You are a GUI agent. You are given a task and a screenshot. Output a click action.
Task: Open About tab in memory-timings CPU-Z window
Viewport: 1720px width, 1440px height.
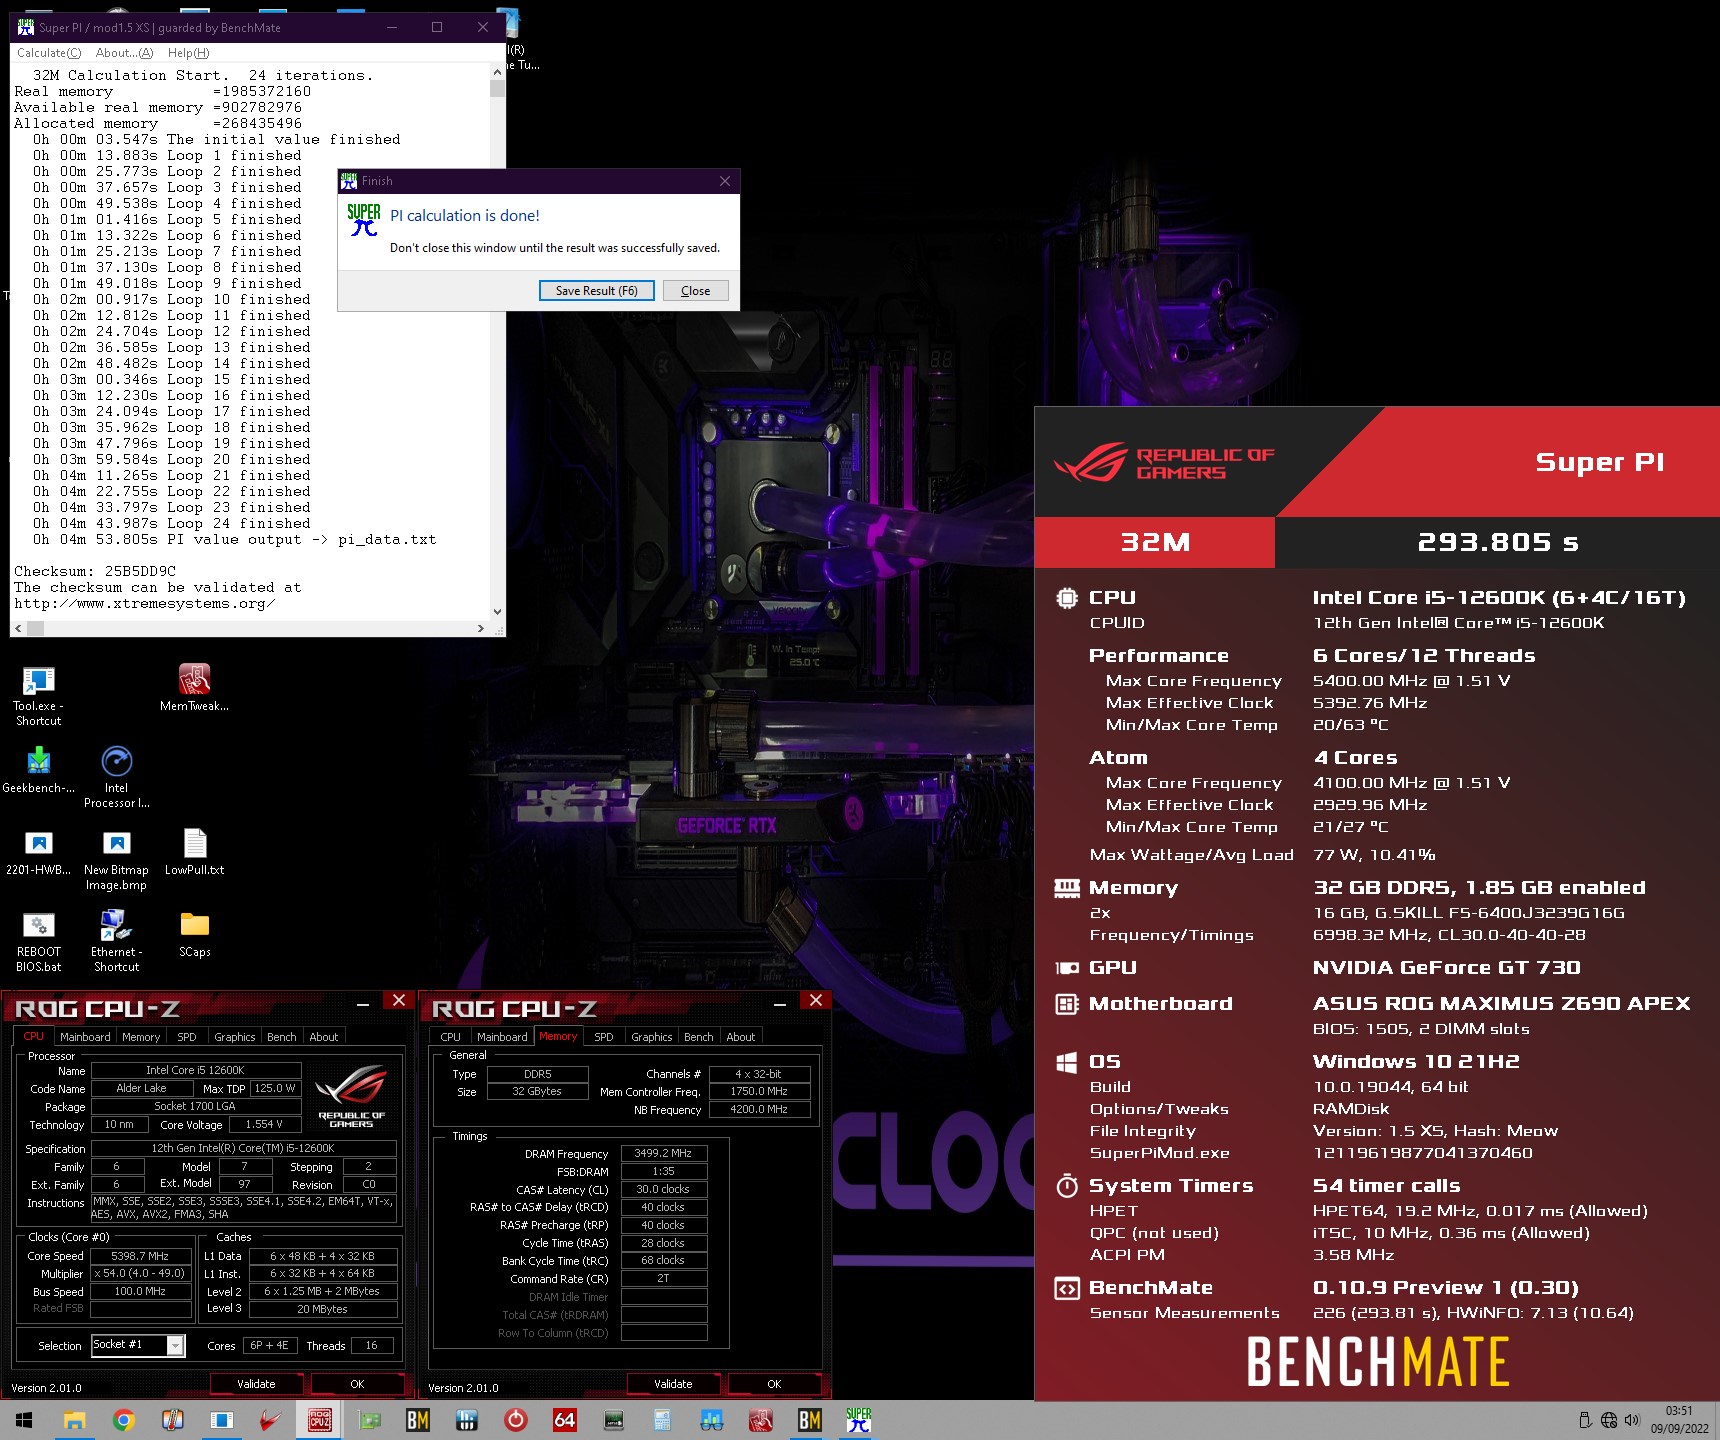[x=741, y=1037]
